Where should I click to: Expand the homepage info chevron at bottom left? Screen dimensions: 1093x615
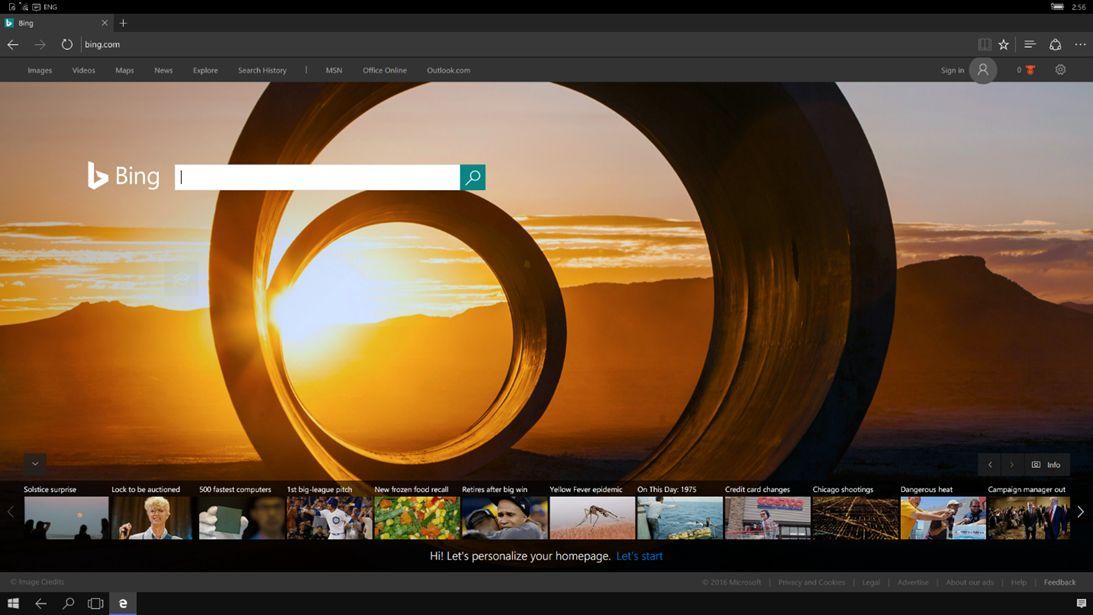(34, 463)
